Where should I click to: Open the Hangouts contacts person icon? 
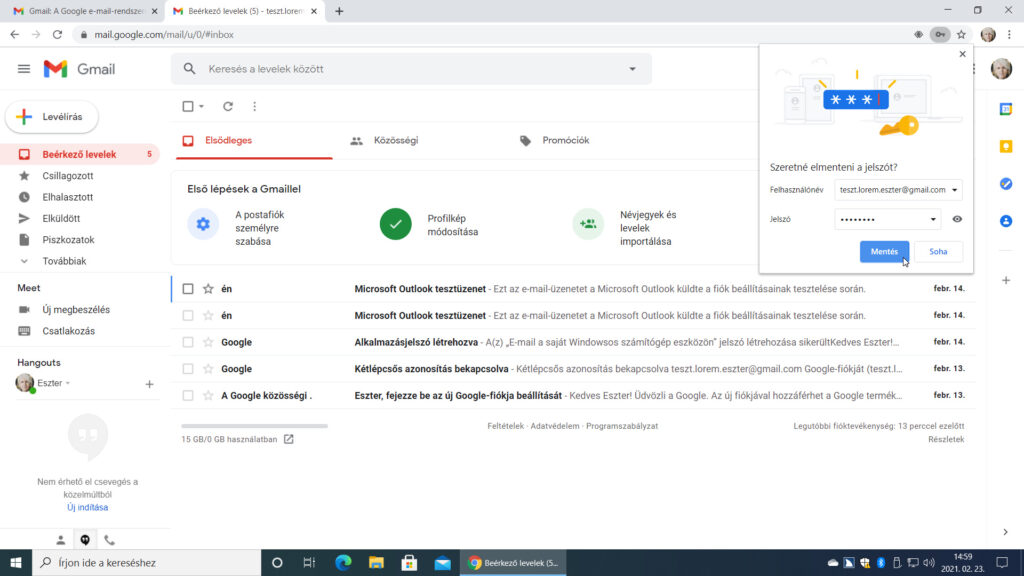(x=60, y=540)
